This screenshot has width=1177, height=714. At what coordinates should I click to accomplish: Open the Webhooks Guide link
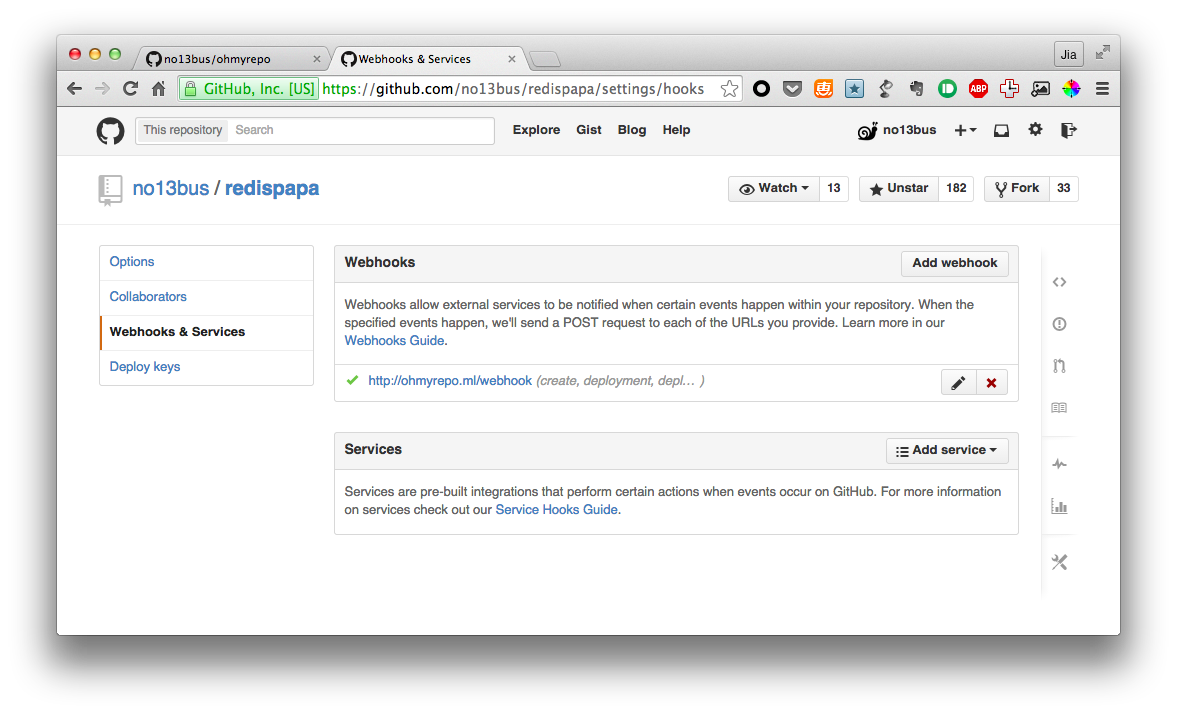tap(394, 341)
